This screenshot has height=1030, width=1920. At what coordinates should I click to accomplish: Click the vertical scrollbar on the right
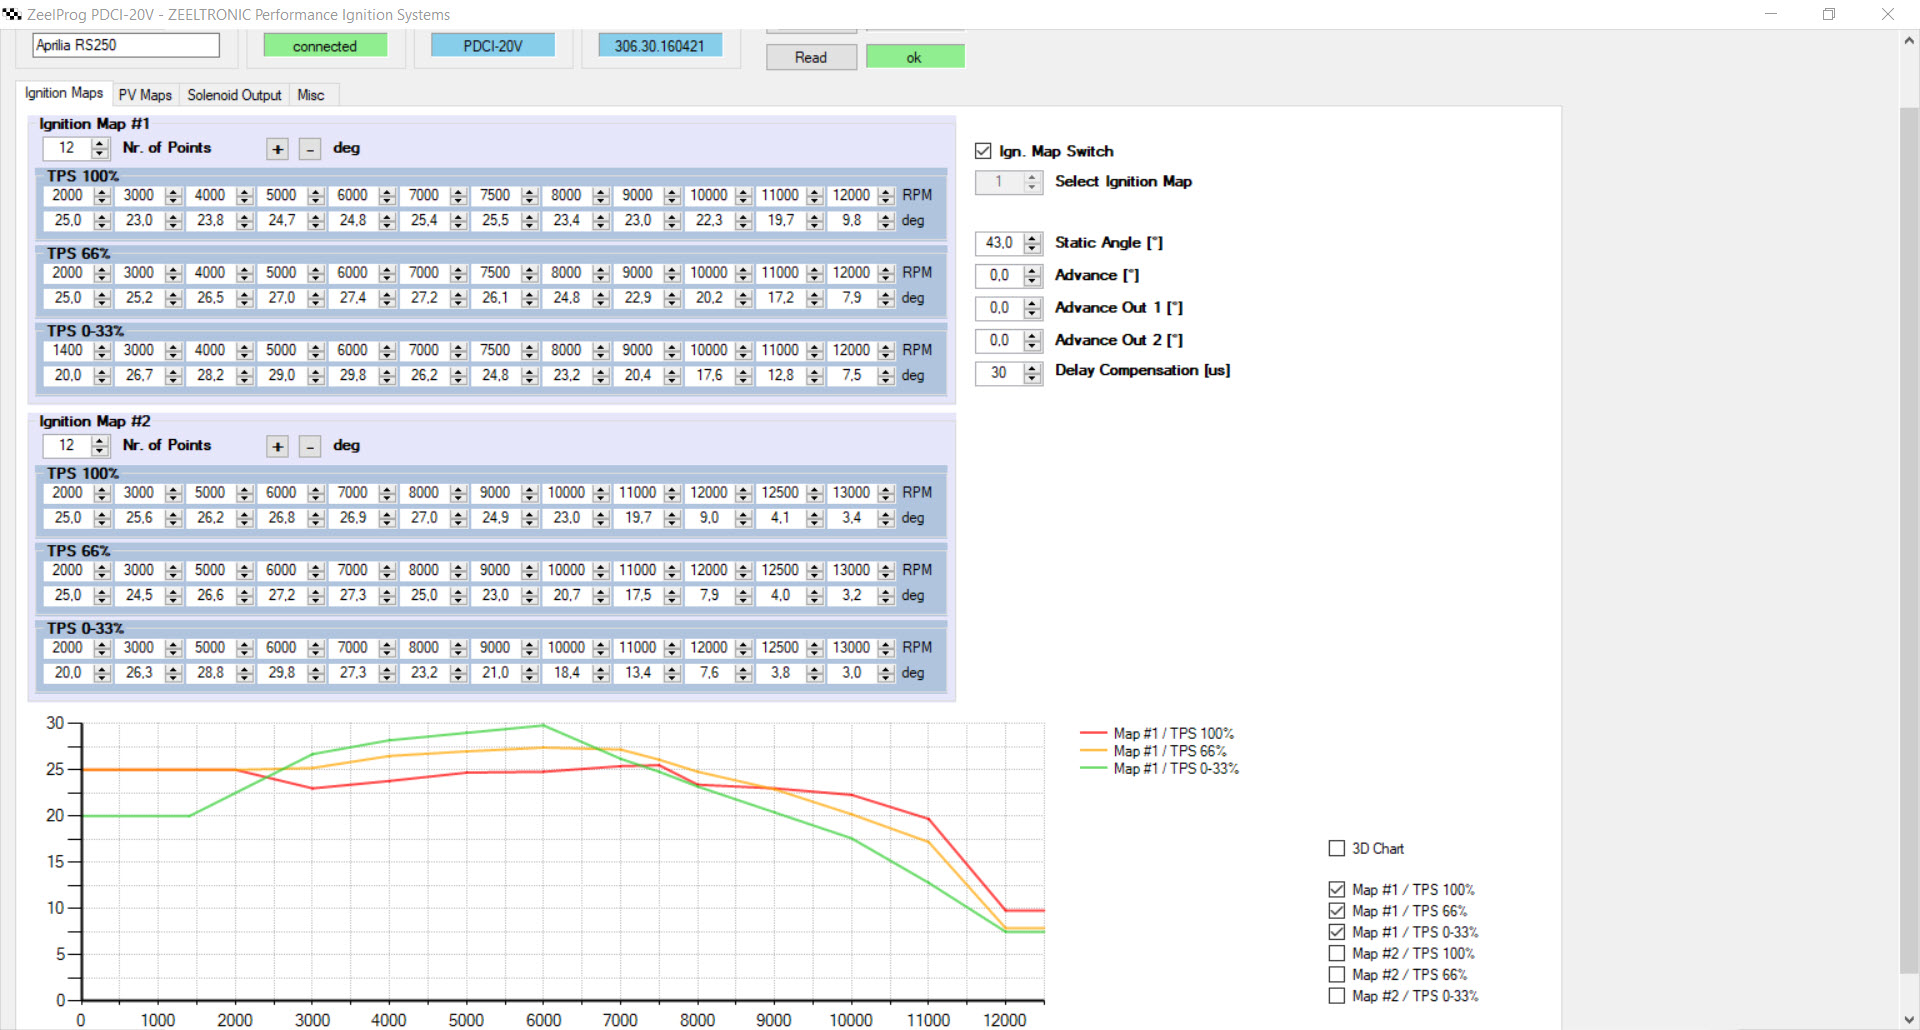pos(1909,540)
